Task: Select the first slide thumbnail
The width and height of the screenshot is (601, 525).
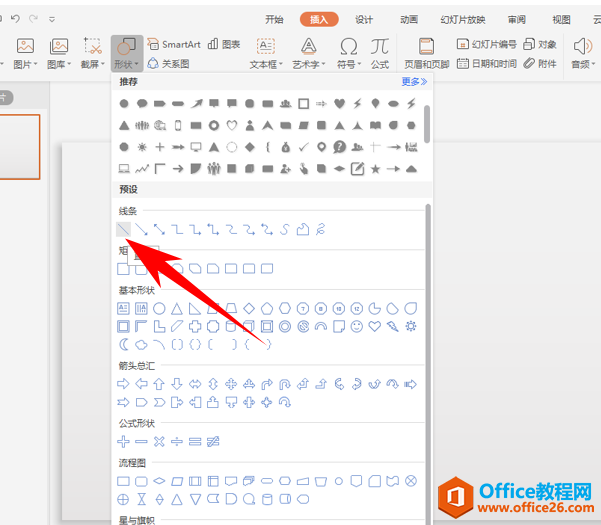Action: (x=20, y=147)
